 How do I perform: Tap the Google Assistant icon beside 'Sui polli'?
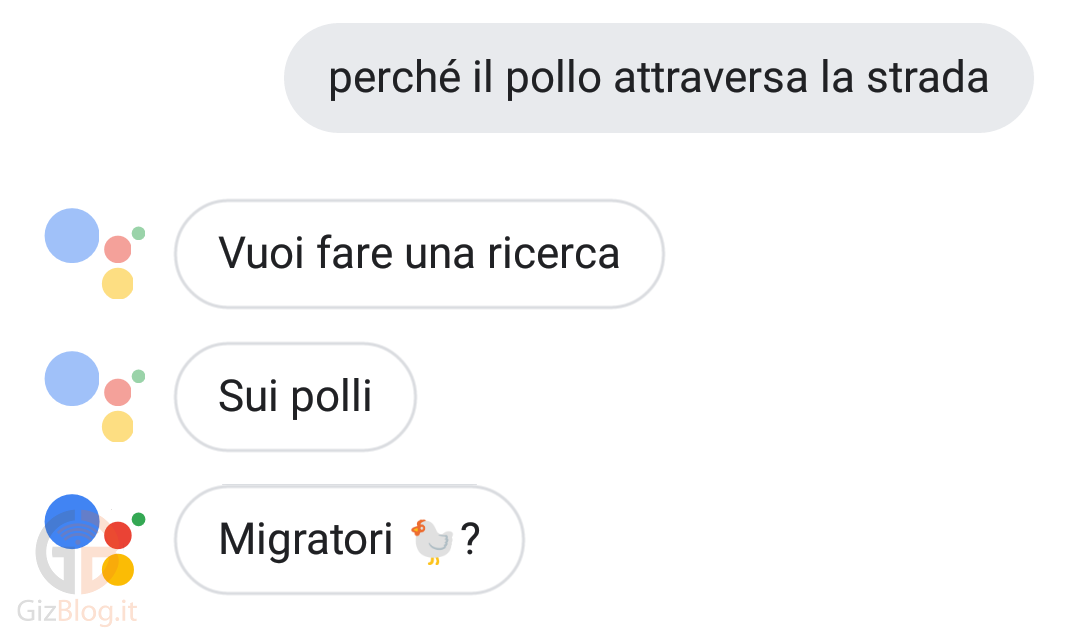coord(95,396)
